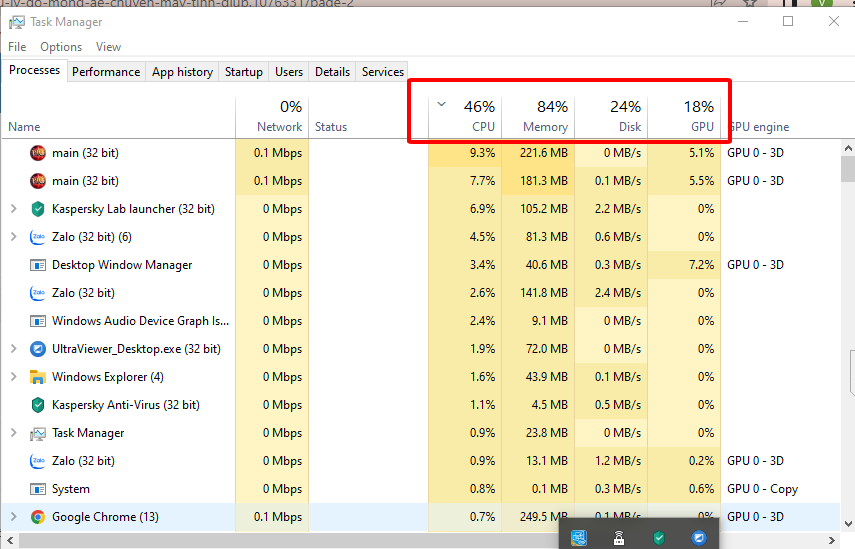The height and width of the screenshot is (549, 855).
Task: Expand the Kaspersky Lab launcher process tree
Action: point(13,209)
